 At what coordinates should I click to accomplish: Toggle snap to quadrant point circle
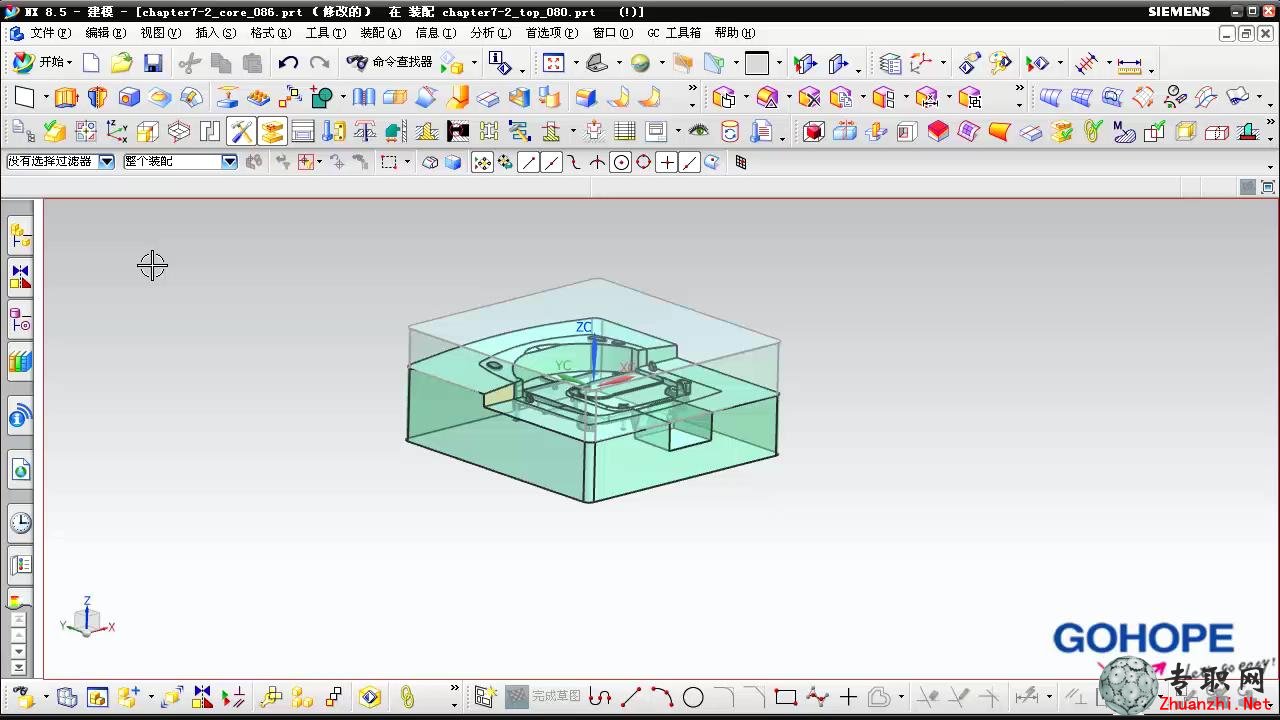click(644, 162)
